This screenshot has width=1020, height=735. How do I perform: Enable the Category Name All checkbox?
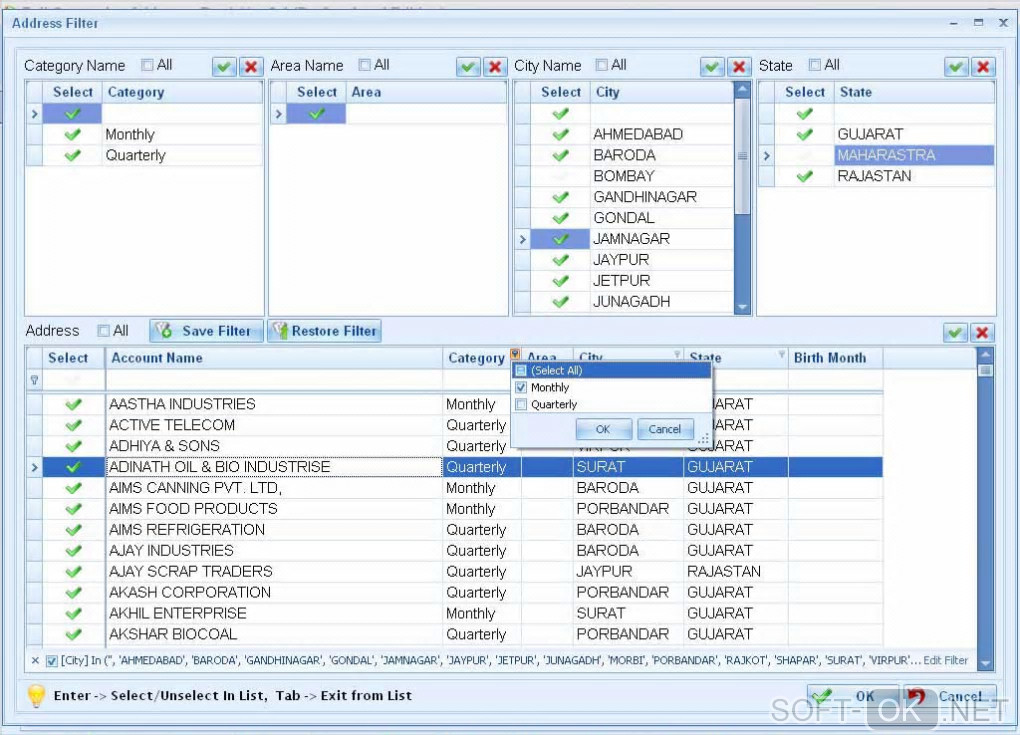[148, 65]
